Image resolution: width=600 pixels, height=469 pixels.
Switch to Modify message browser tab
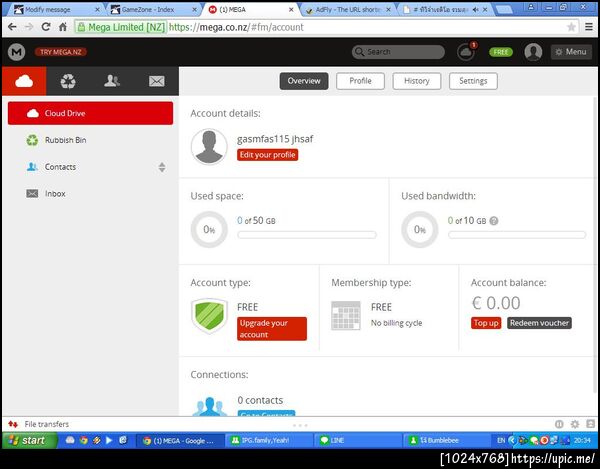(x=54, y=10)
